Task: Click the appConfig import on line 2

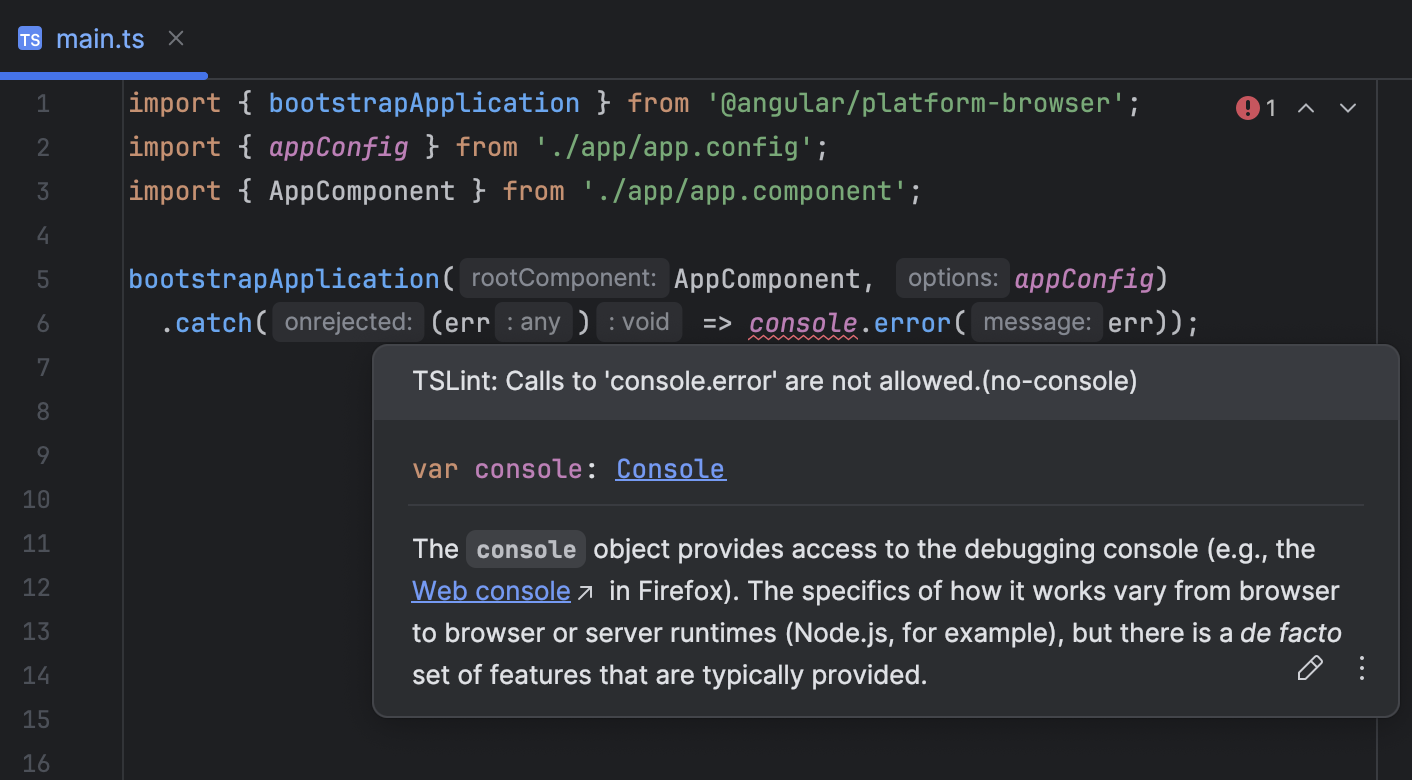Action: tap(338, 147)
